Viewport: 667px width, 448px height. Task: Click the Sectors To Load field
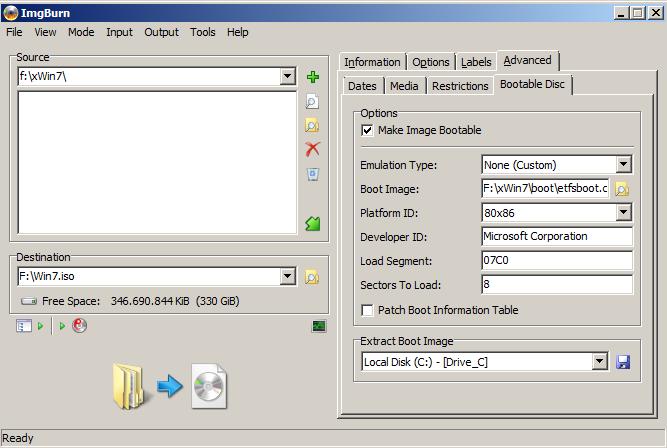[x=557, y=284]
